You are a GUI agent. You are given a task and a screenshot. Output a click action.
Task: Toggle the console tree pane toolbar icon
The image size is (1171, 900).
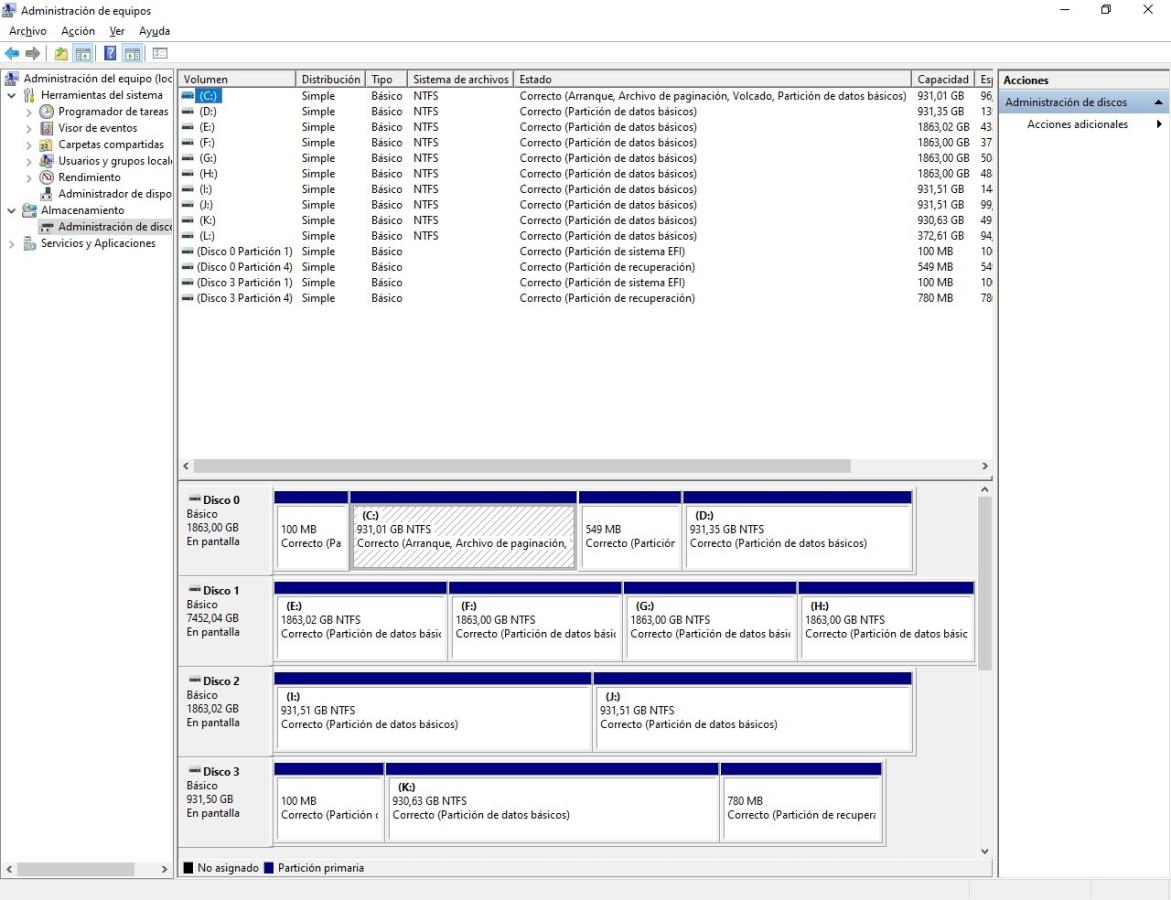click(x=84, y=53)
